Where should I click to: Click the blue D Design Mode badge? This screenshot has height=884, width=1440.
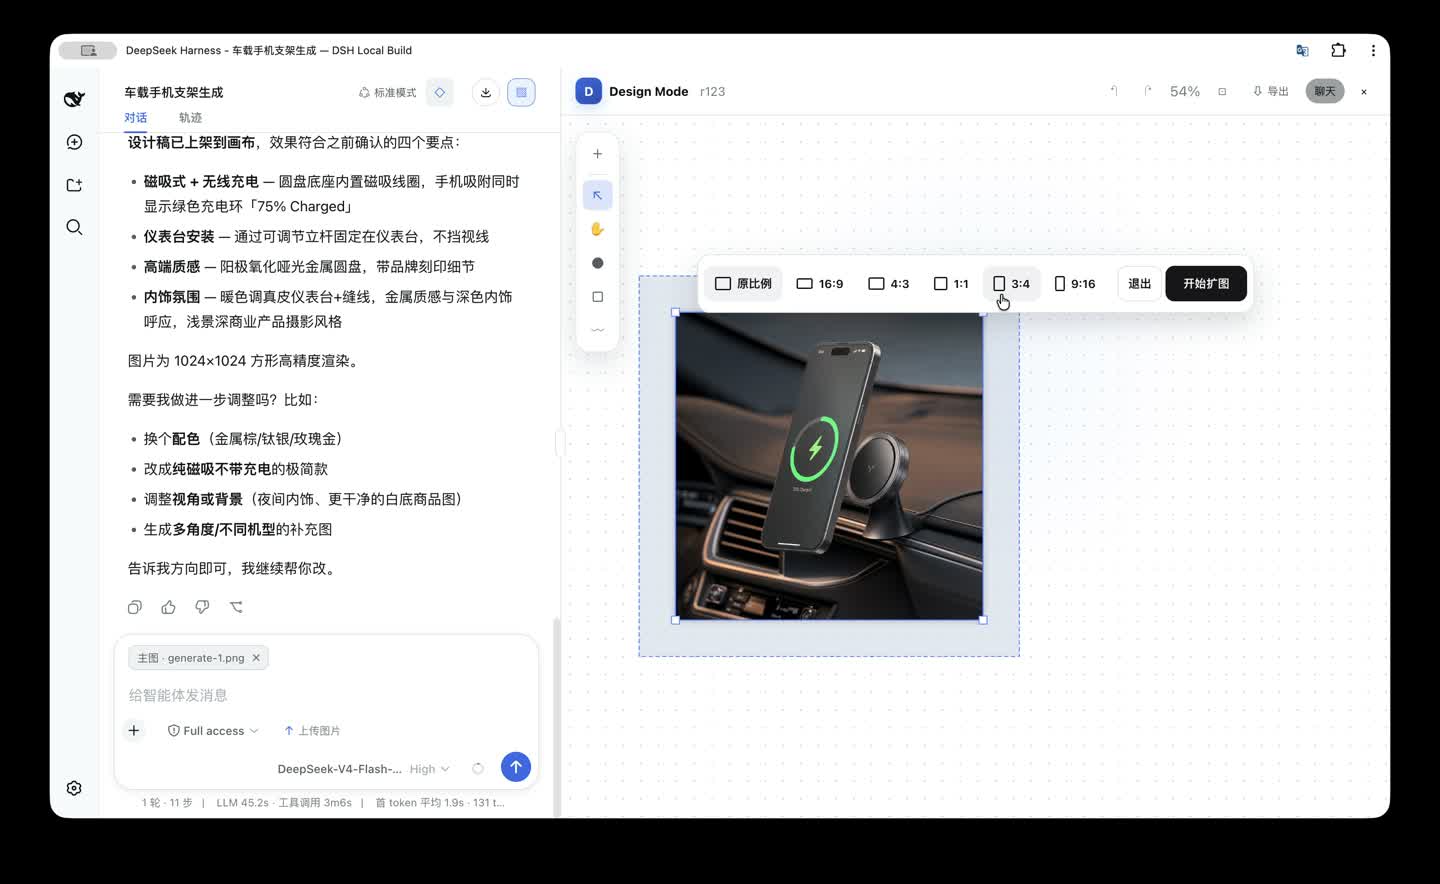[588, 91]
